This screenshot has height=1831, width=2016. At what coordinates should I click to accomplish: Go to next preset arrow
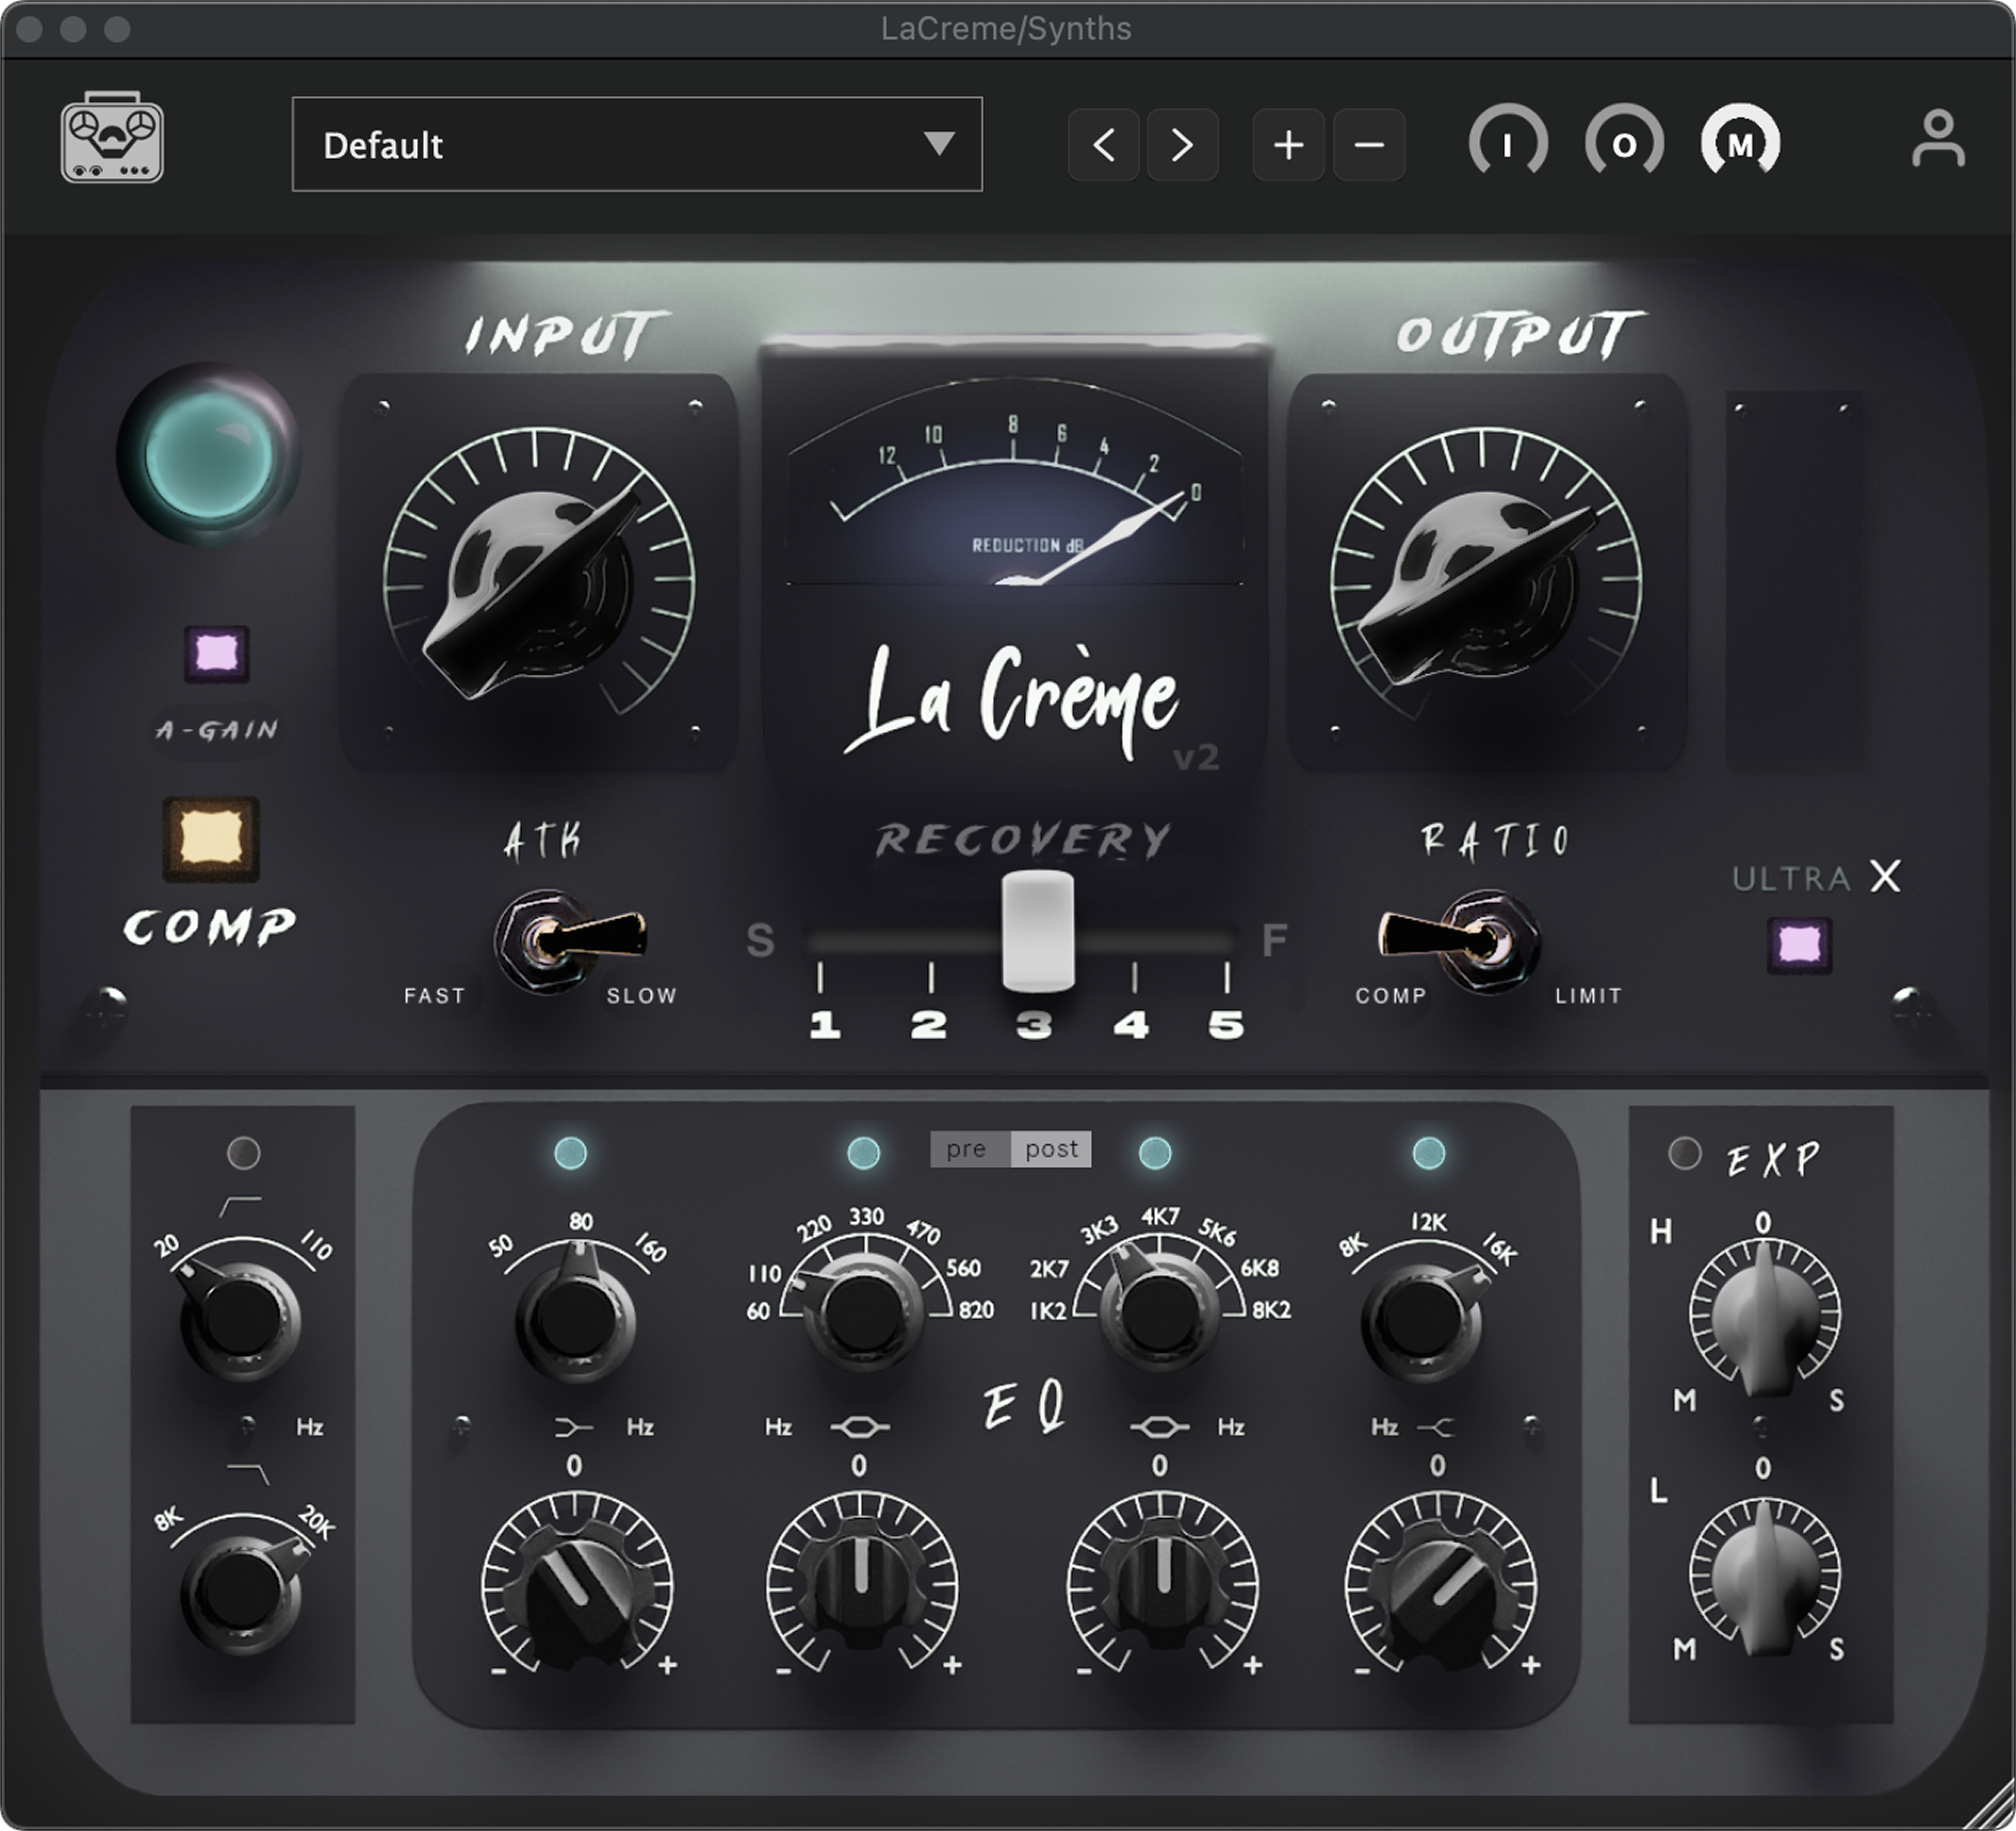coord(1182,145)
